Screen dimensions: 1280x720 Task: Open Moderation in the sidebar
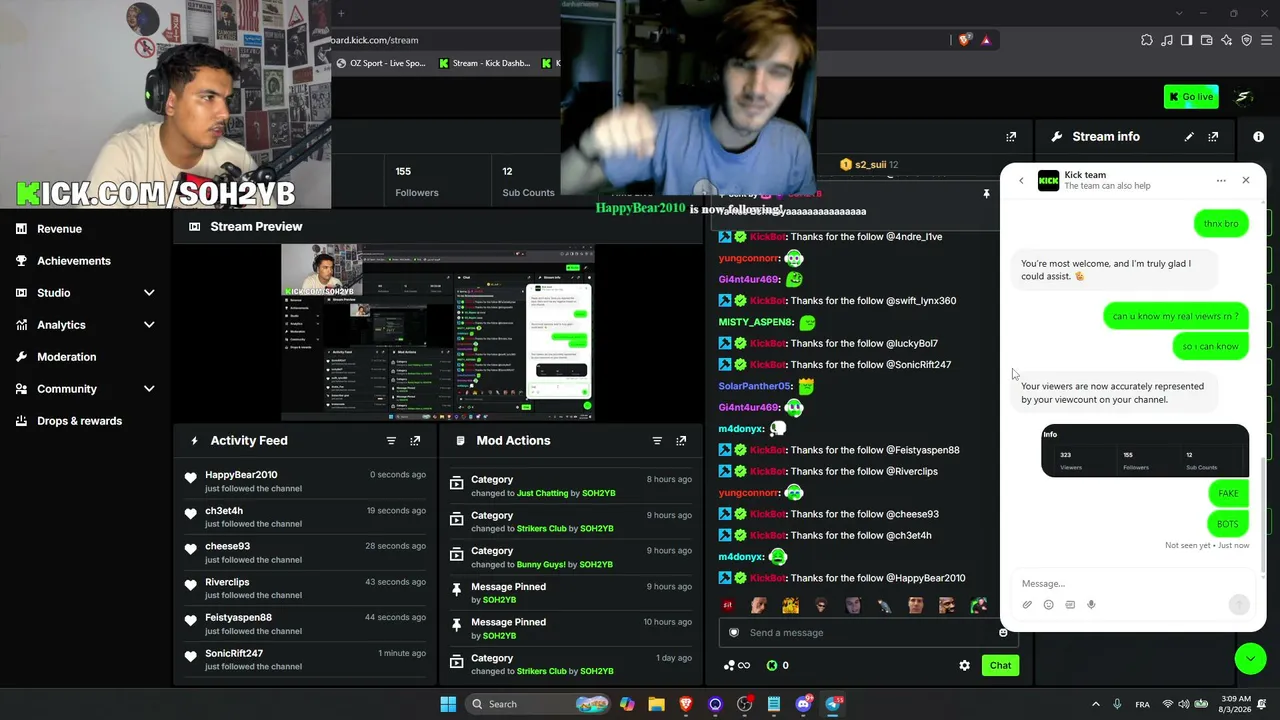point(67,357)
